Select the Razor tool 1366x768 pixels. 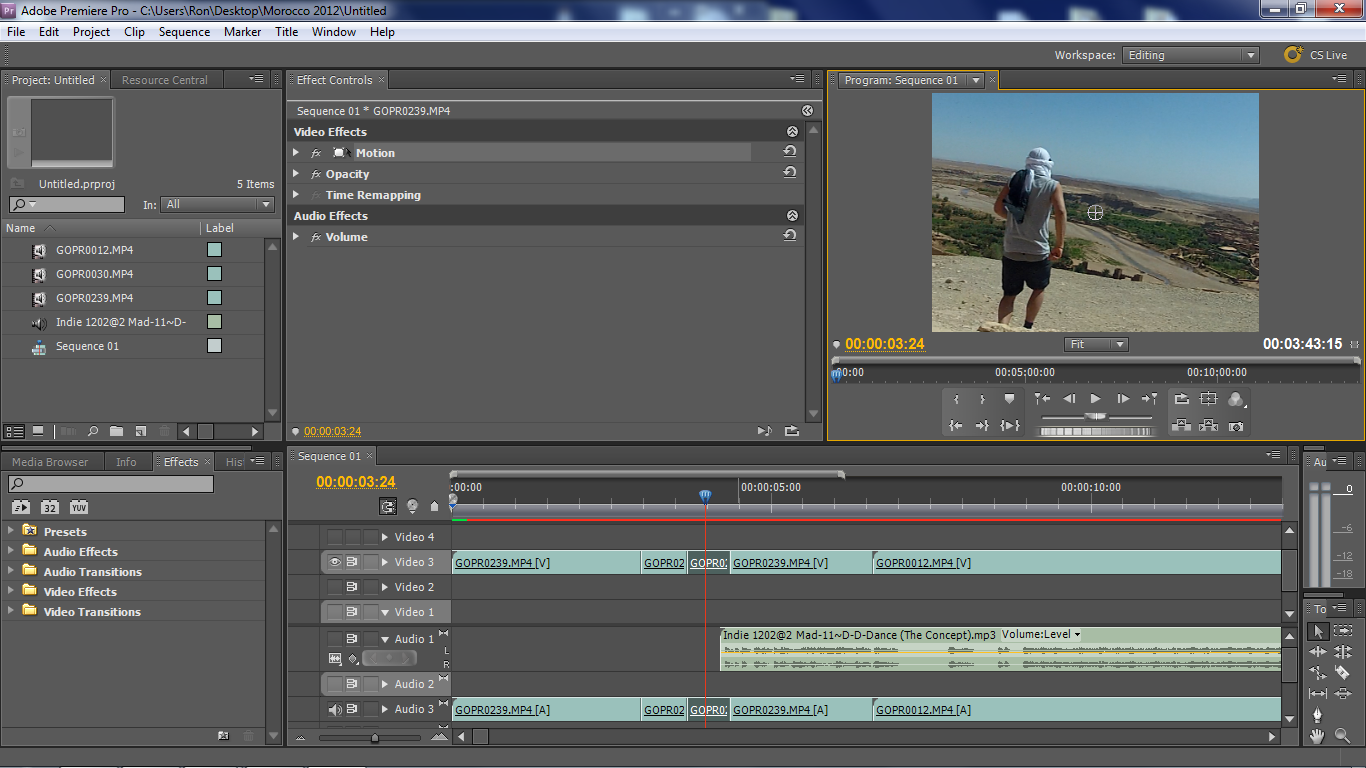pos(1343,673)
